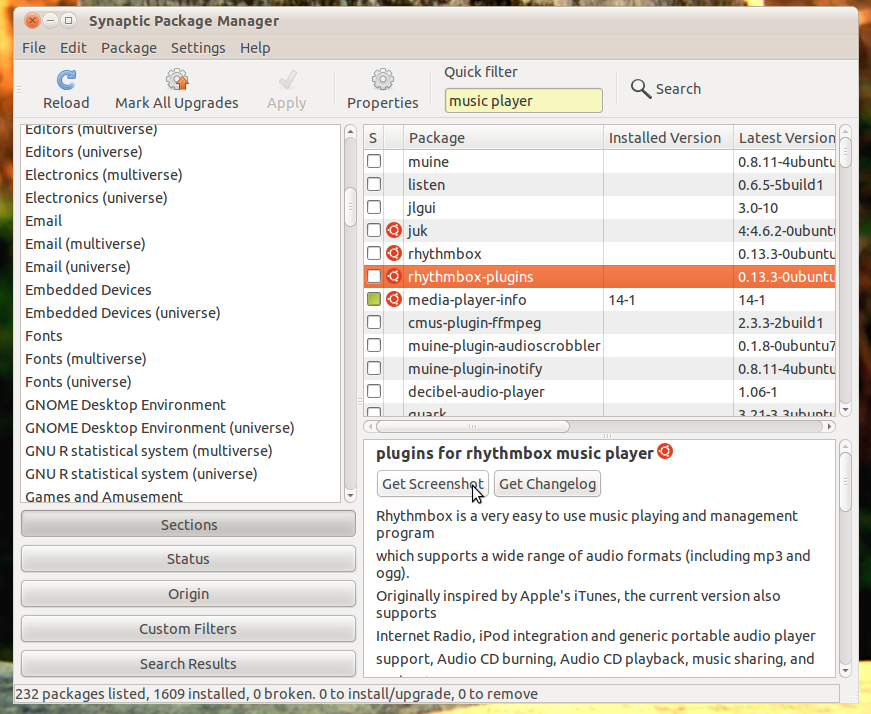Viewport: 871px width, 714px height.
Task: Show the Status filter list
Action: click(x=188, y=559)
